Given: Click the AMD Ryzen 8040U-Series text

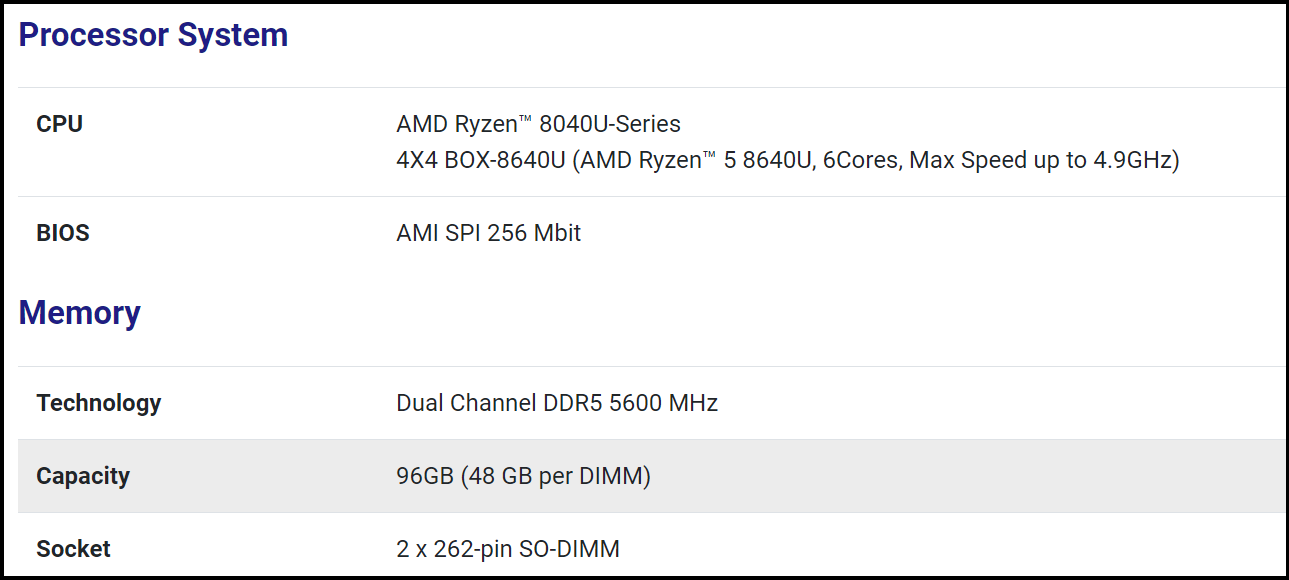Looking at the screenshot, I should pyautogui.click(x=538, y=124).
